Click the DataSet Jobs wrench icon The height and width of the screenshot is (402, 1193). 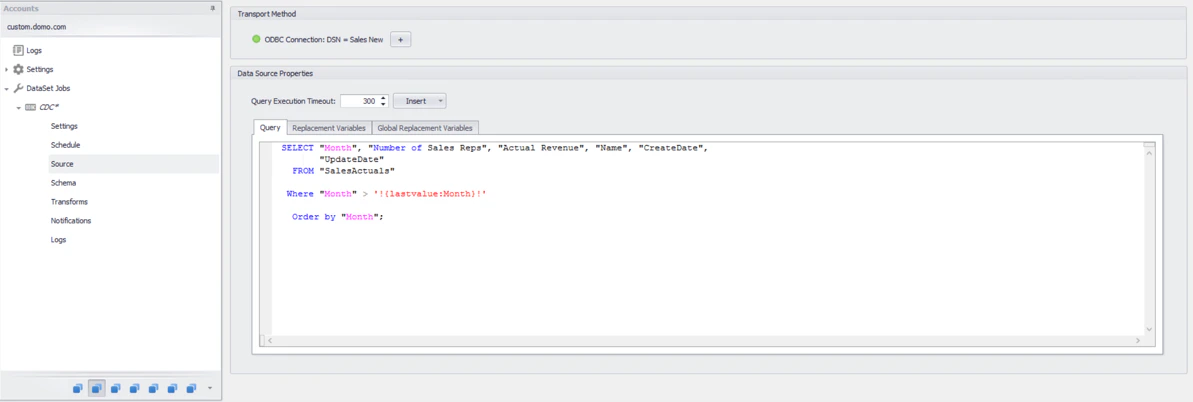pyautogui.click(x=19, y=88)
